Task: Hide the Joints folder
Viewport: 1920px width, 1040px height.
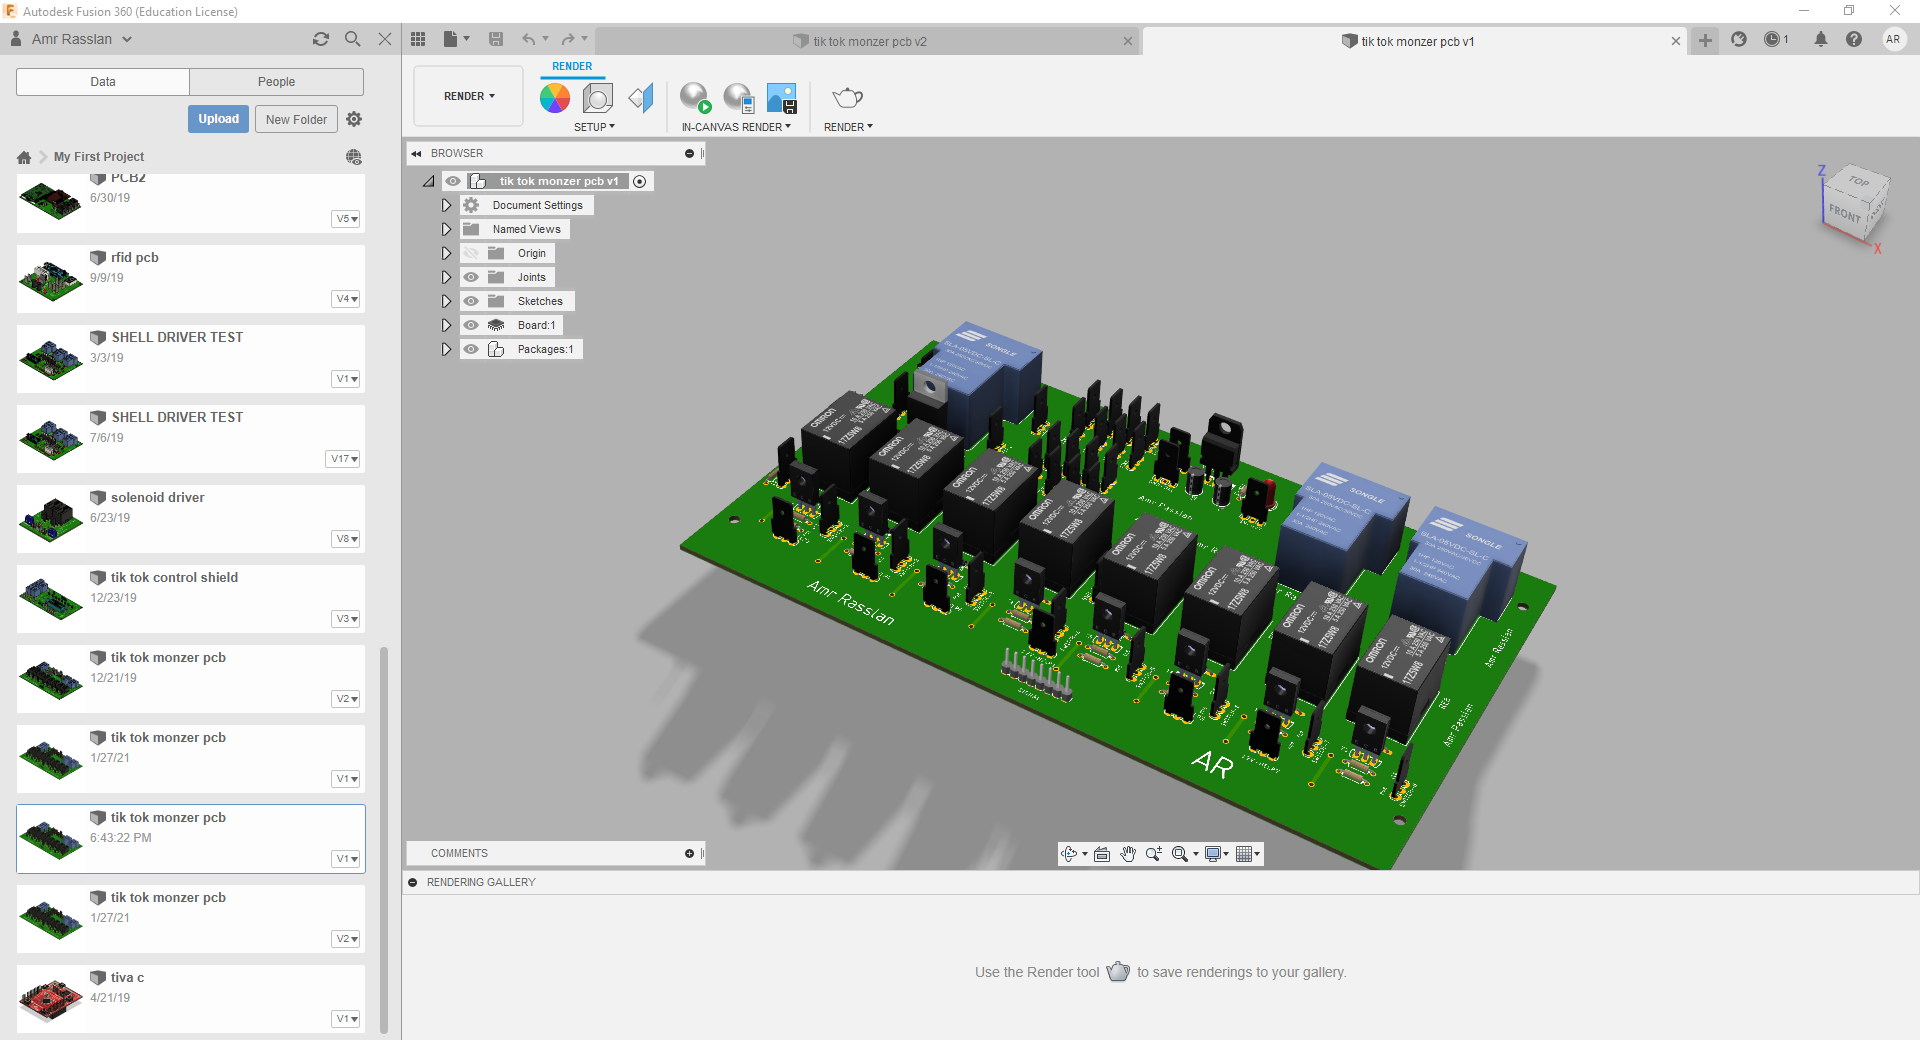Action: pos(471,277)
